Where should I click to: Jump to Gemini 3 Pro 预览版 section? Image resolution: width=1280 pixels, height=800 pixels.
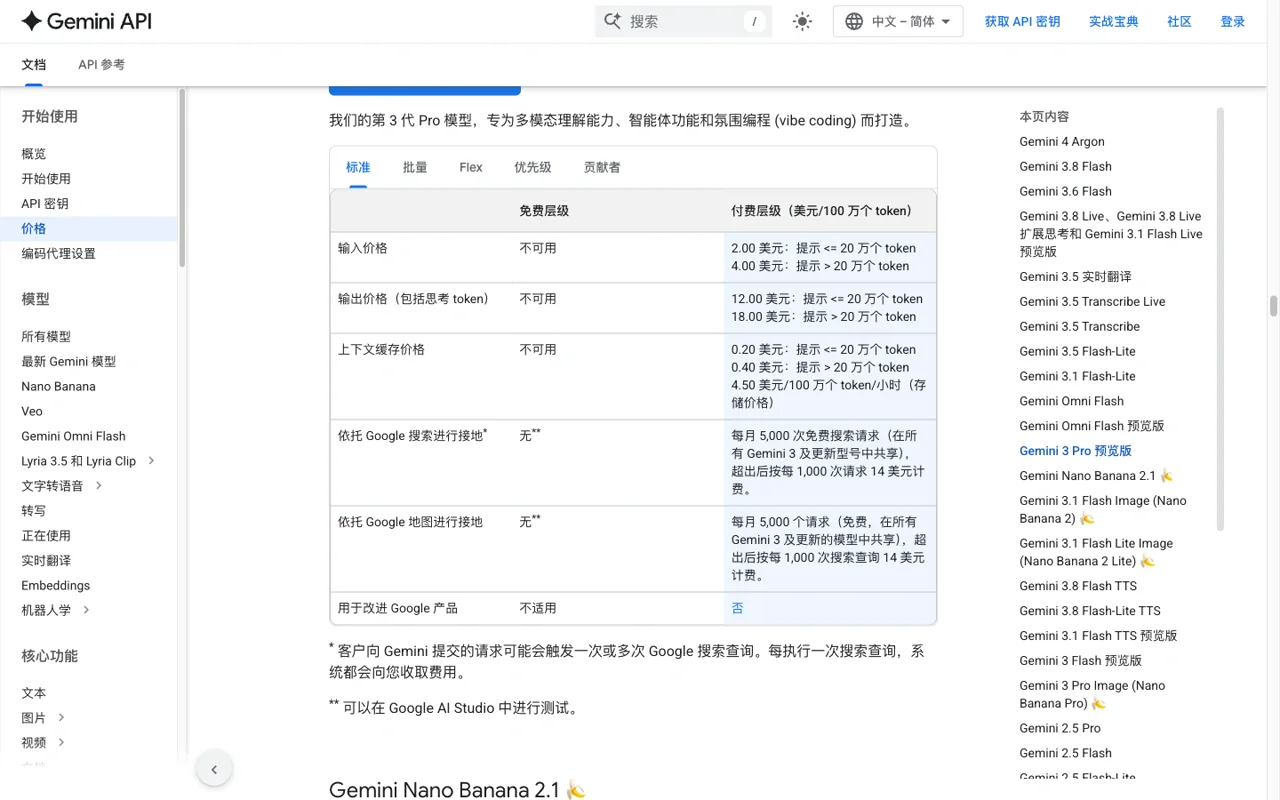point(1075,451)
